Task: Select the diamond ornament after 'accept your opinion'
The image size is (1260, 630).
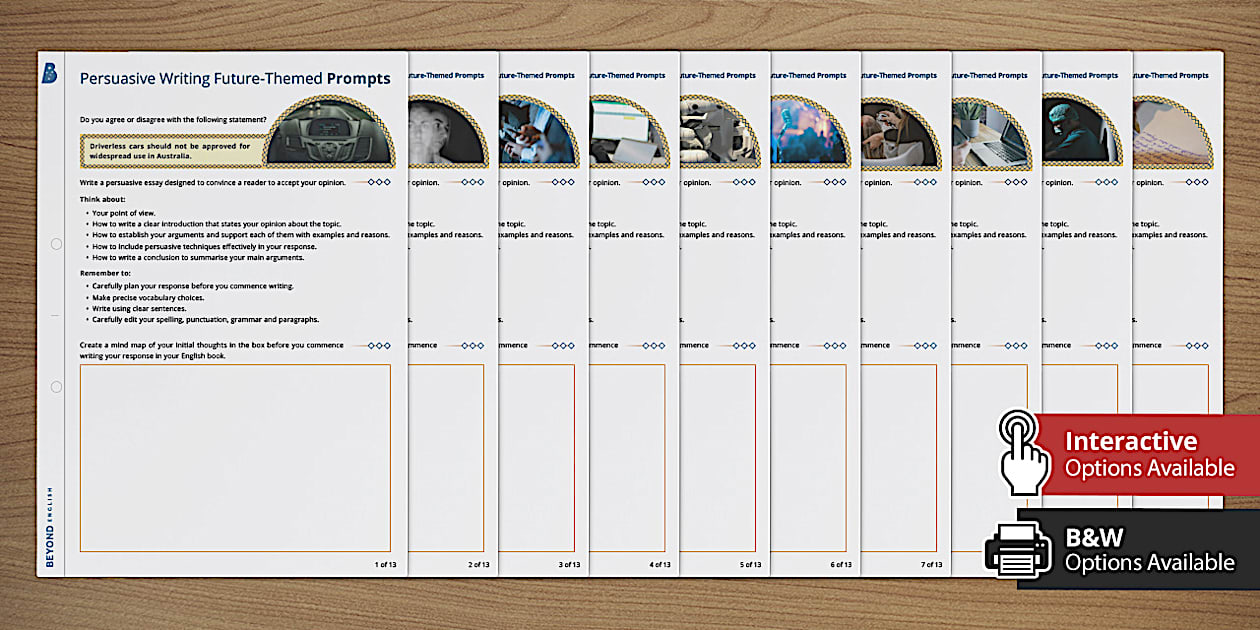Action: pyautogui.click(x=378, y=182)
